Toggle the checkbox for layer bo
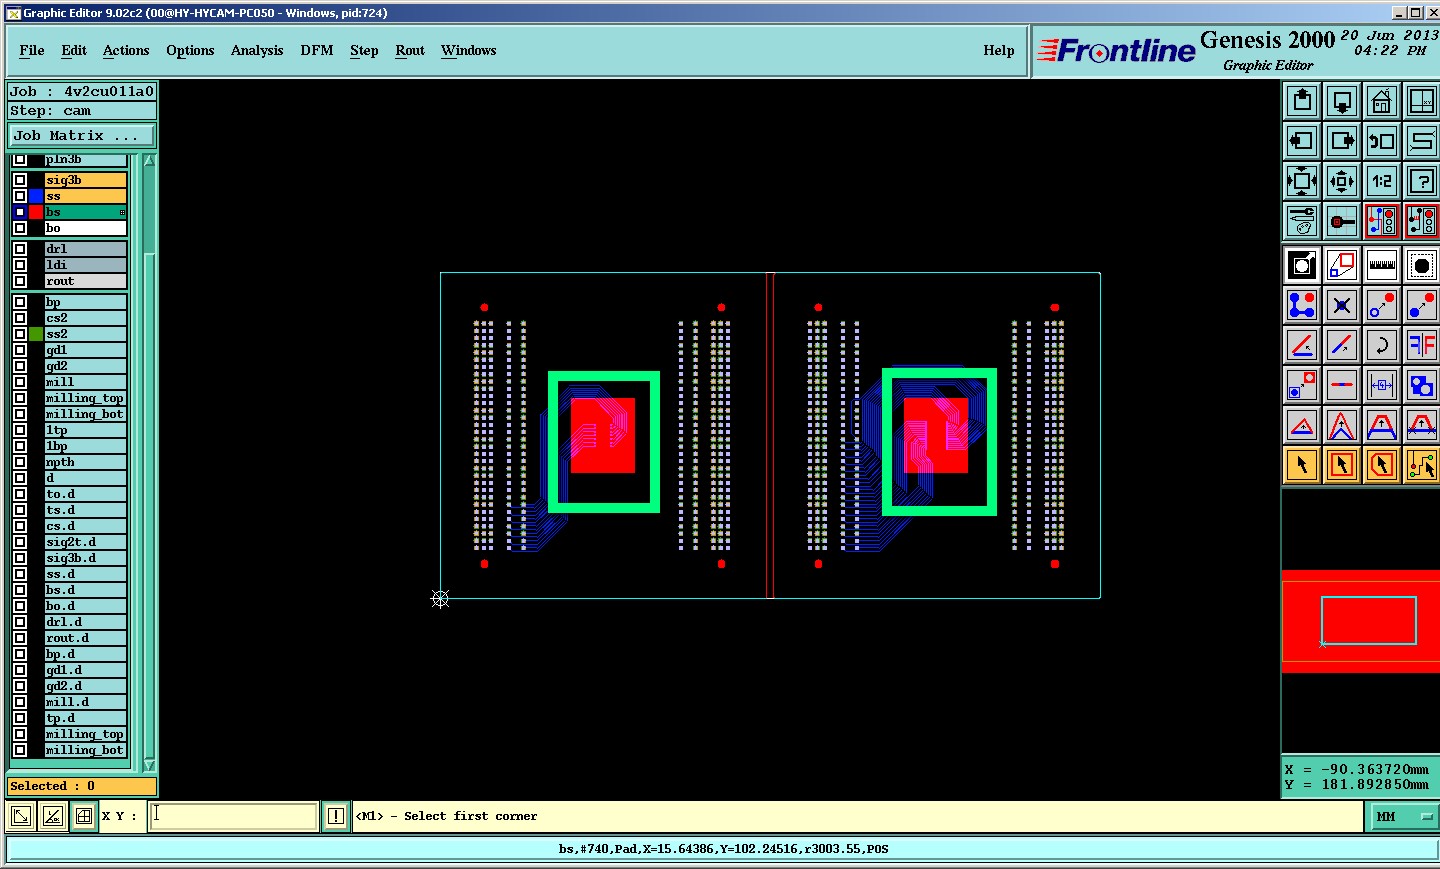The height and width of the screenshot is (869, 1440). click(19, 228)
